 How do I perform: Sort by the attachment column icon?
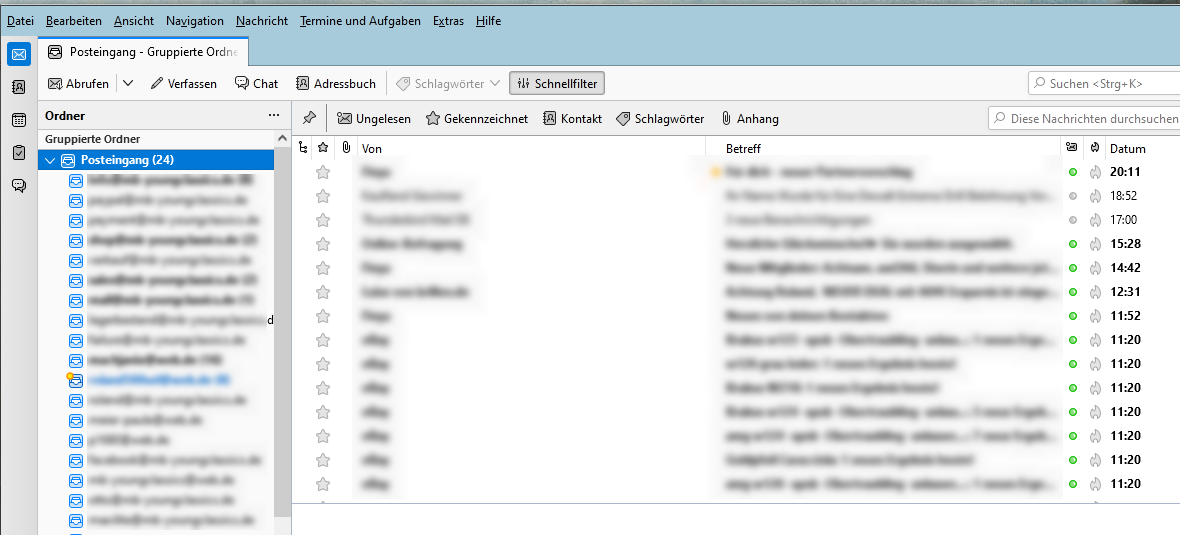pyautogui.click(x=345, y=148)
